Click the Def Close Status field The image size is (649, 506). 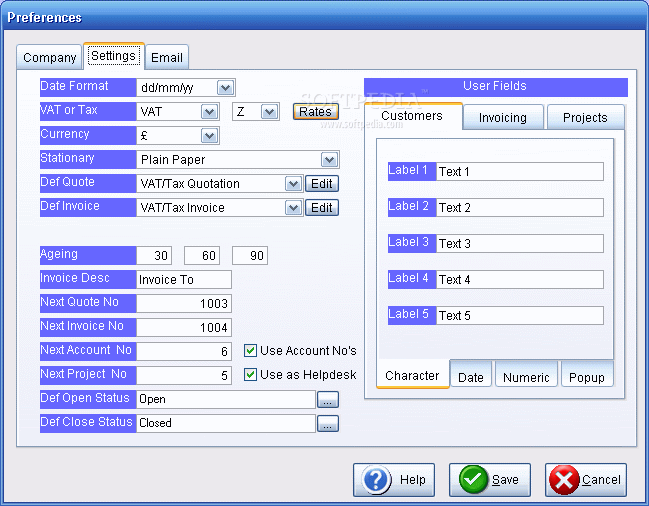click(226, 424)
